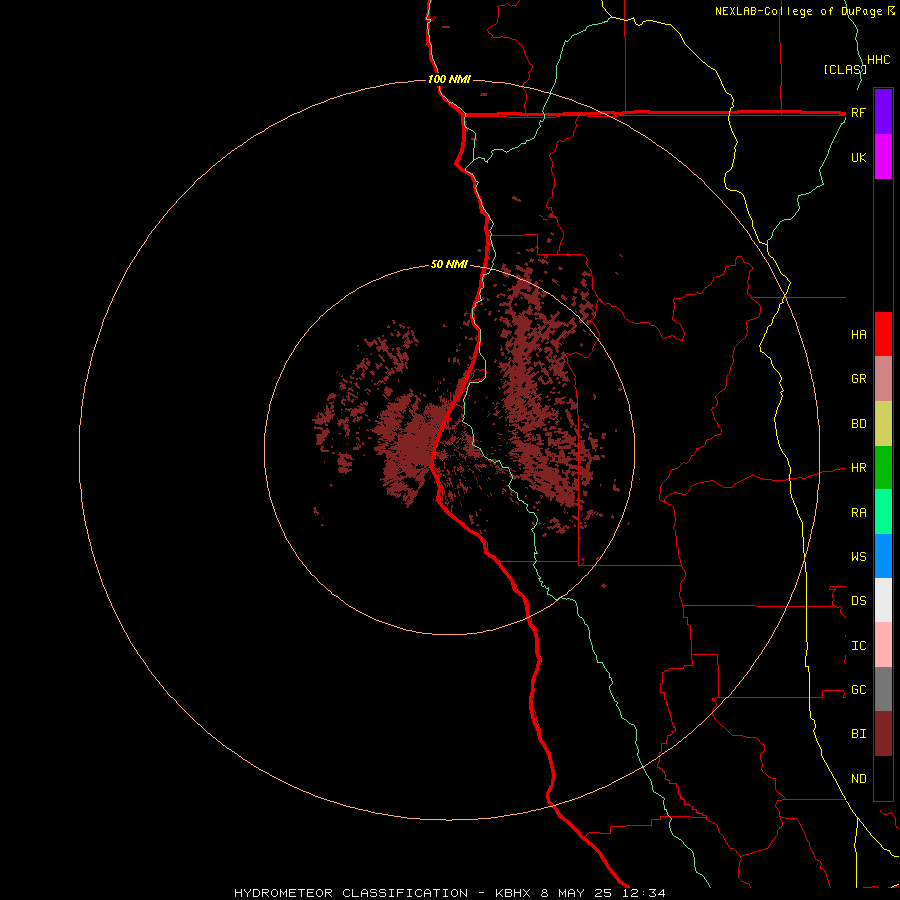Click the HR green legend swatch
The width and height of the screenshot is (900, 900).
883,468
